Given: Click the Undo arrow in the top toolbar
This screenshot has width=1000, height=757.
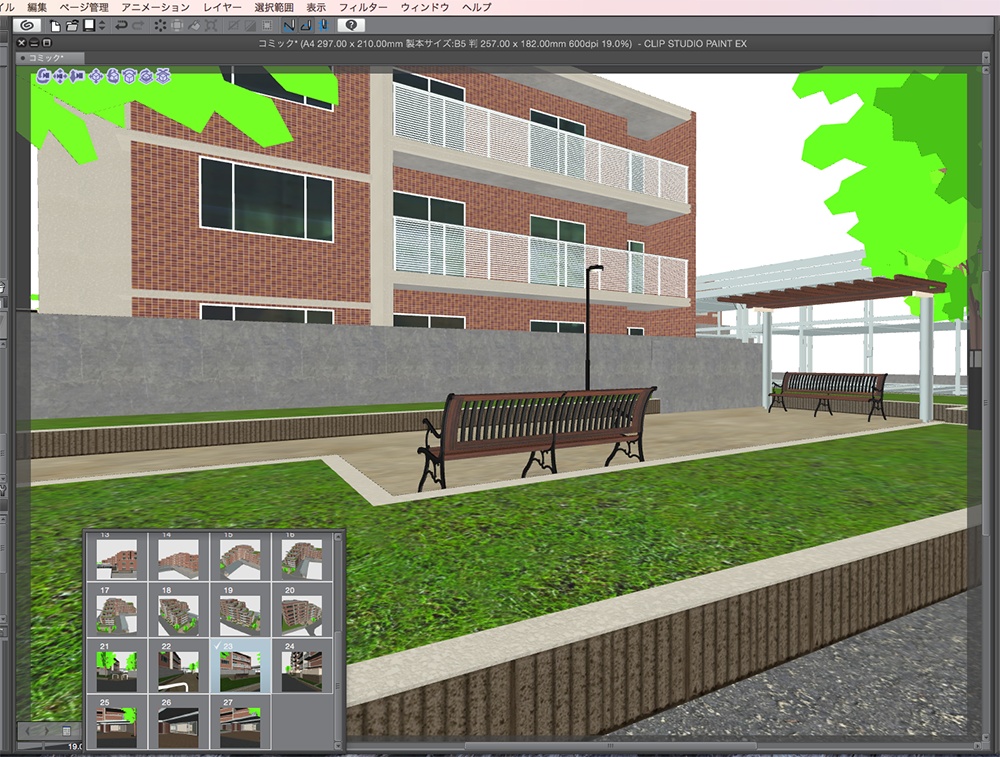Looking at the screenshot, I should click(121, 27).
